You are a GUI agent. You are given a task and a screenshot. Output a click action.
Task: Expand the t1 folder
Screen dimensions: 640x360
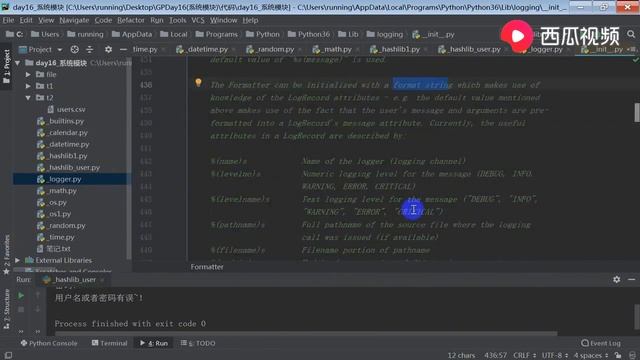(x=28, y=86)
